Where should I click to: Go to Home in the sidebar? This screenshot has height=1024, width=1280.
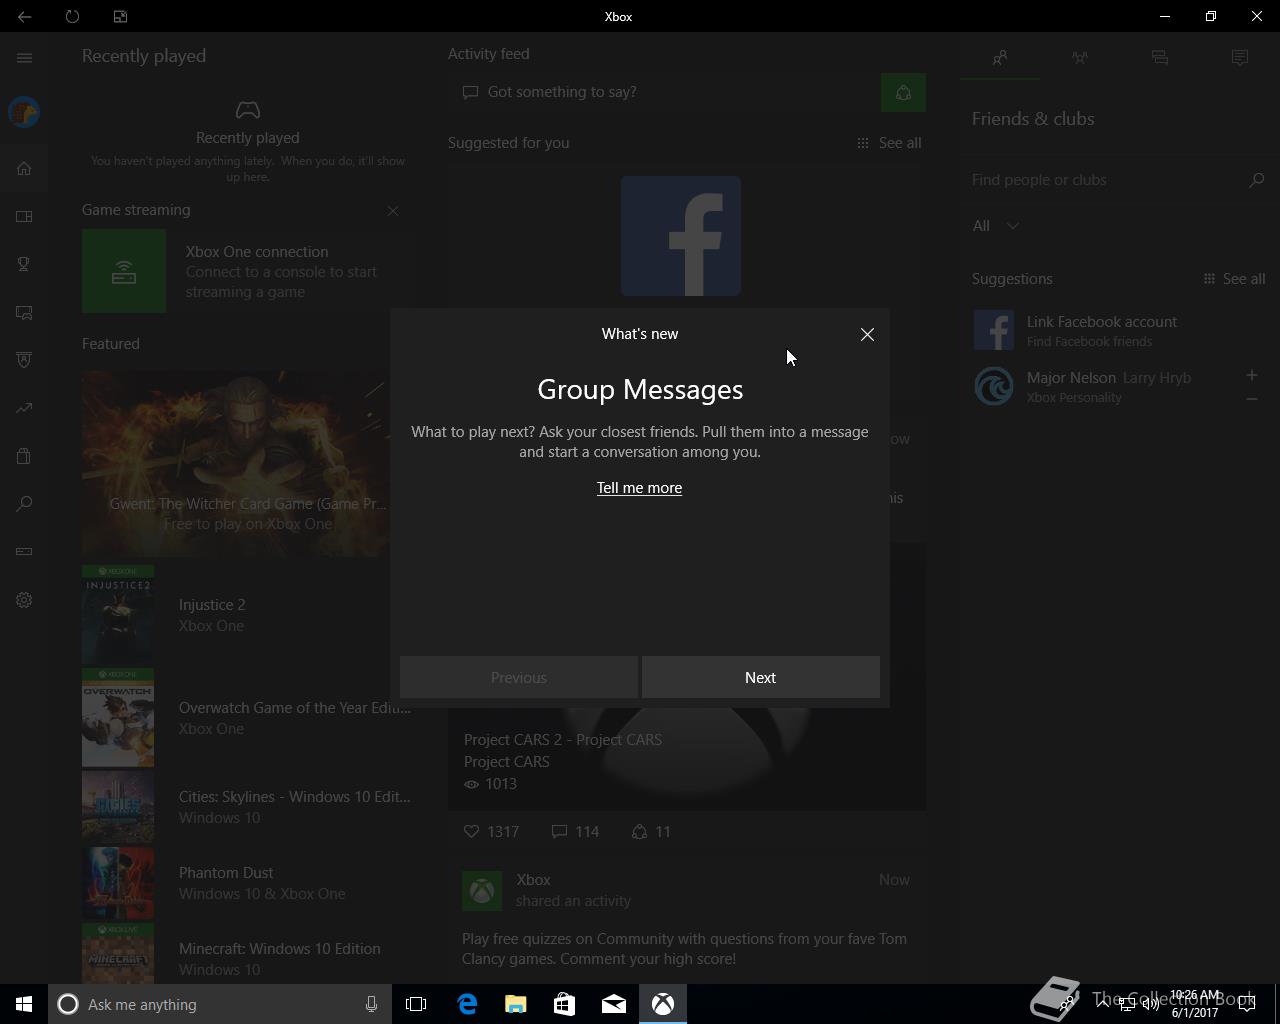point(24,168)
